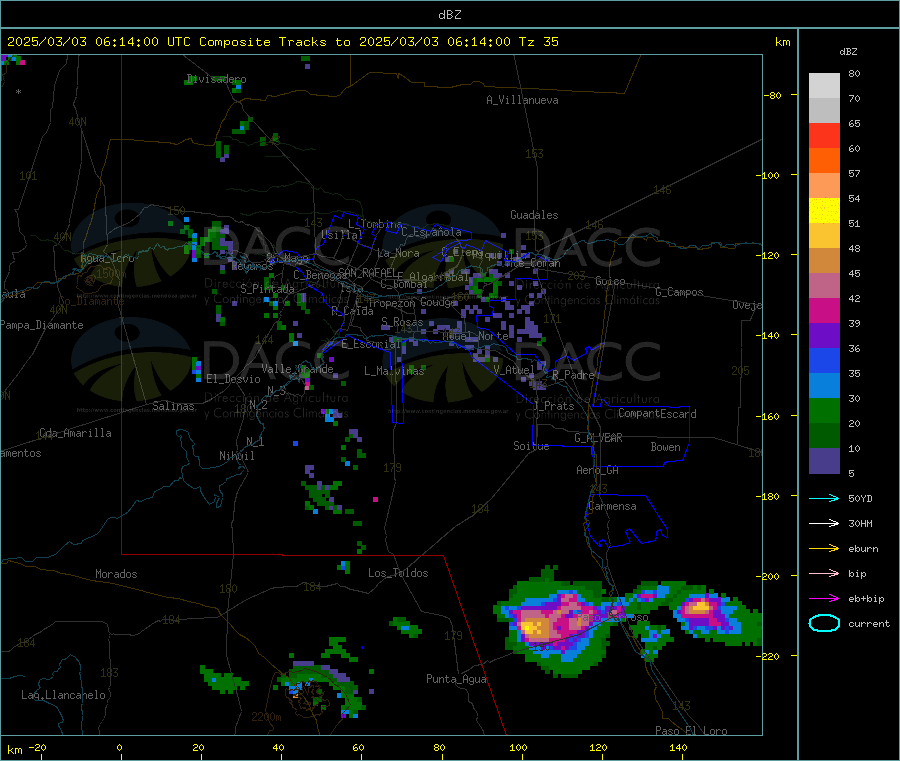Click the cyan 50YD arrow in legend
This screenshot has width=900, height=761.
(824, 498)
